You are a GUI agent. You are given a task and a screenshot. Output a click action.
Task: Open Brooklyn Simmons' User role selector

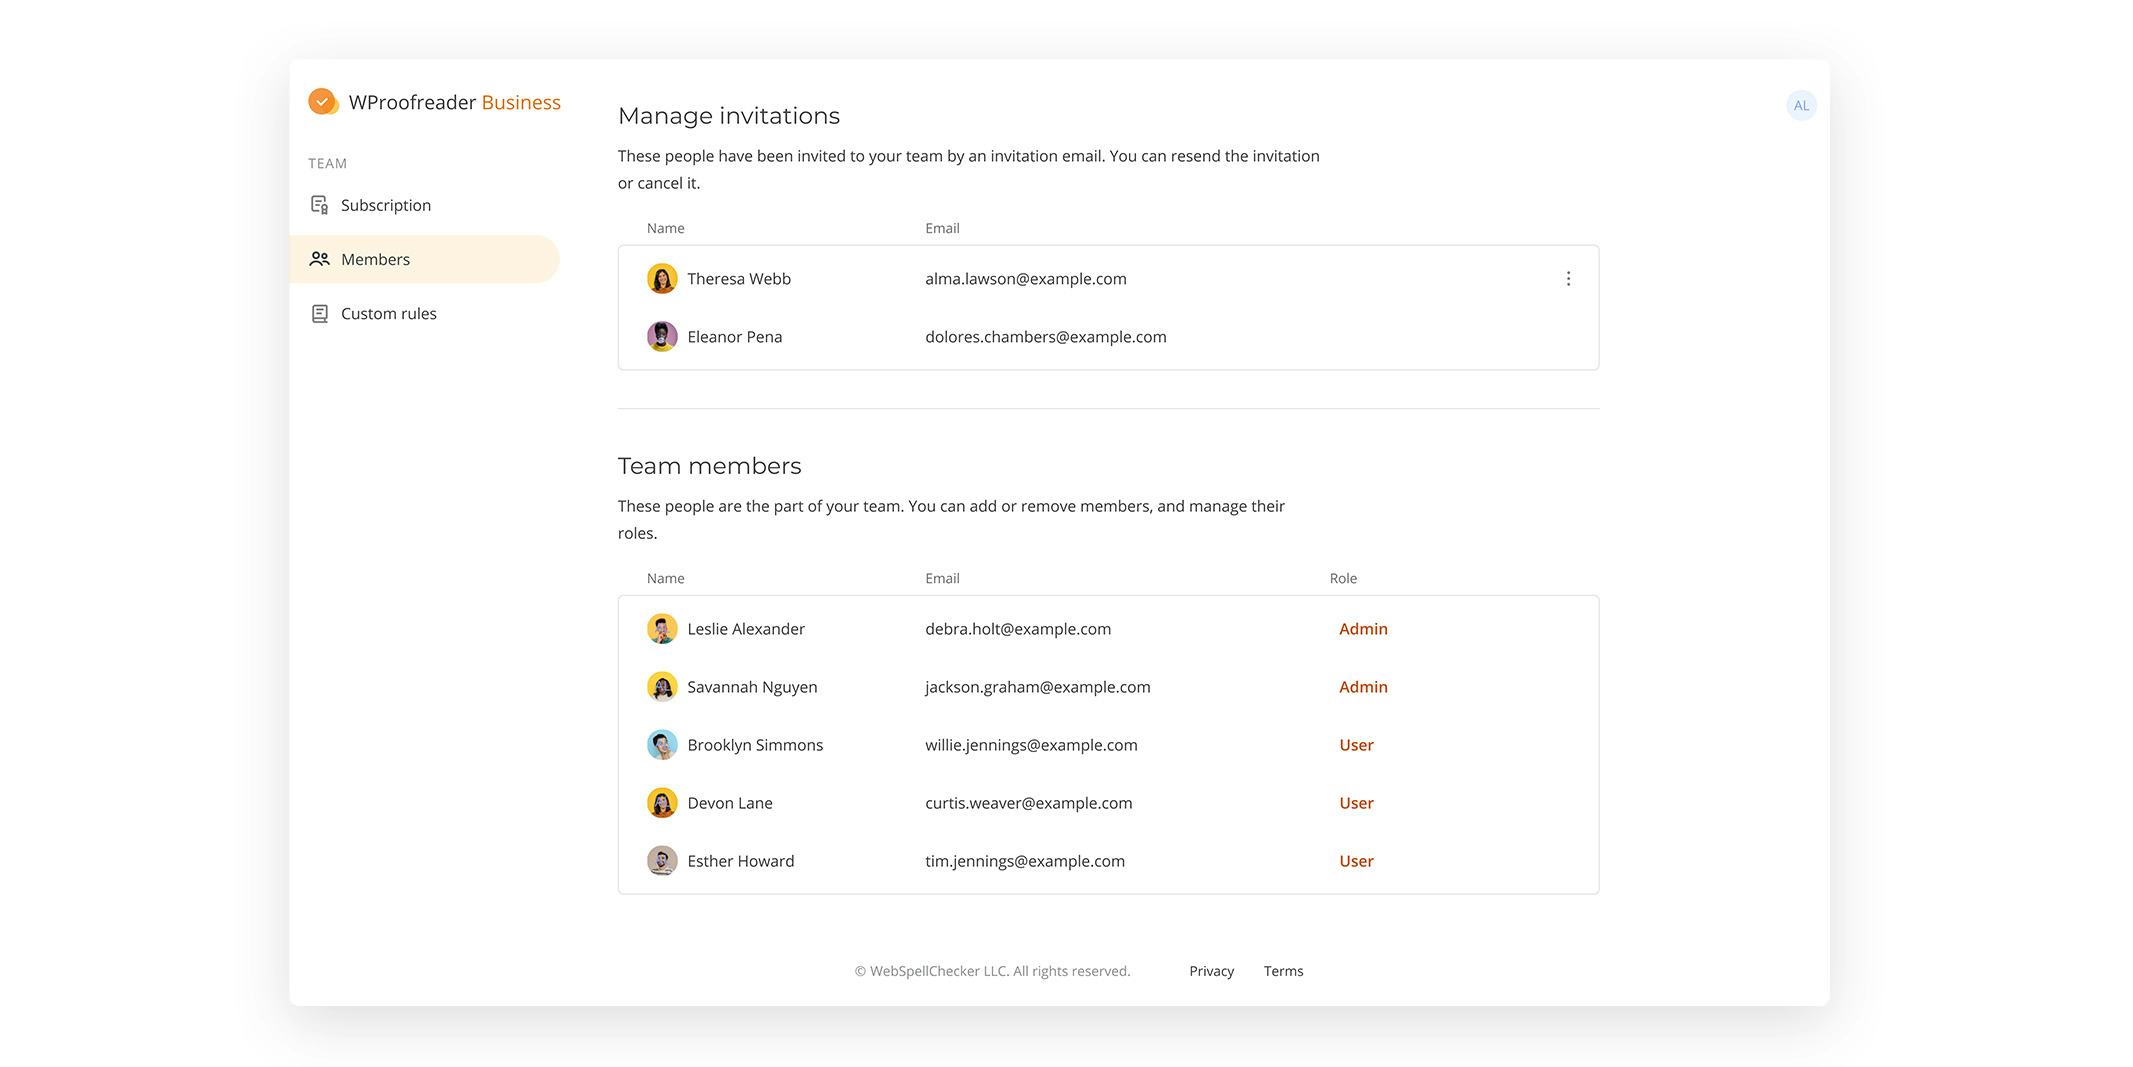tap(1355, 745)
